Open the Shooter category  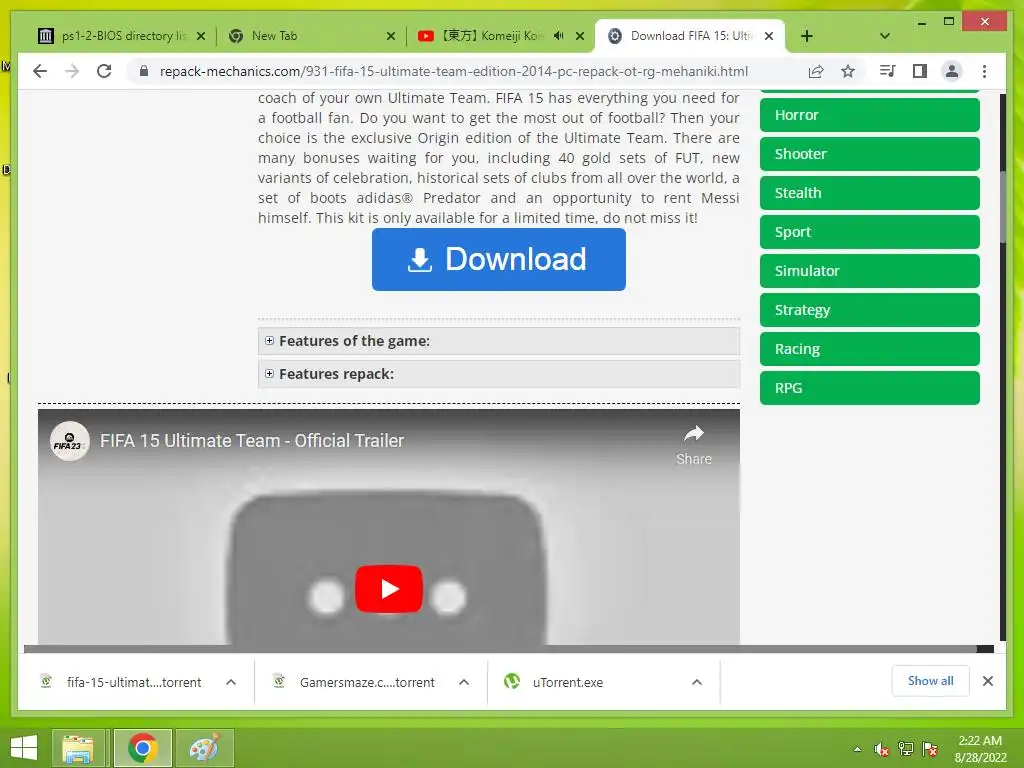870,154
